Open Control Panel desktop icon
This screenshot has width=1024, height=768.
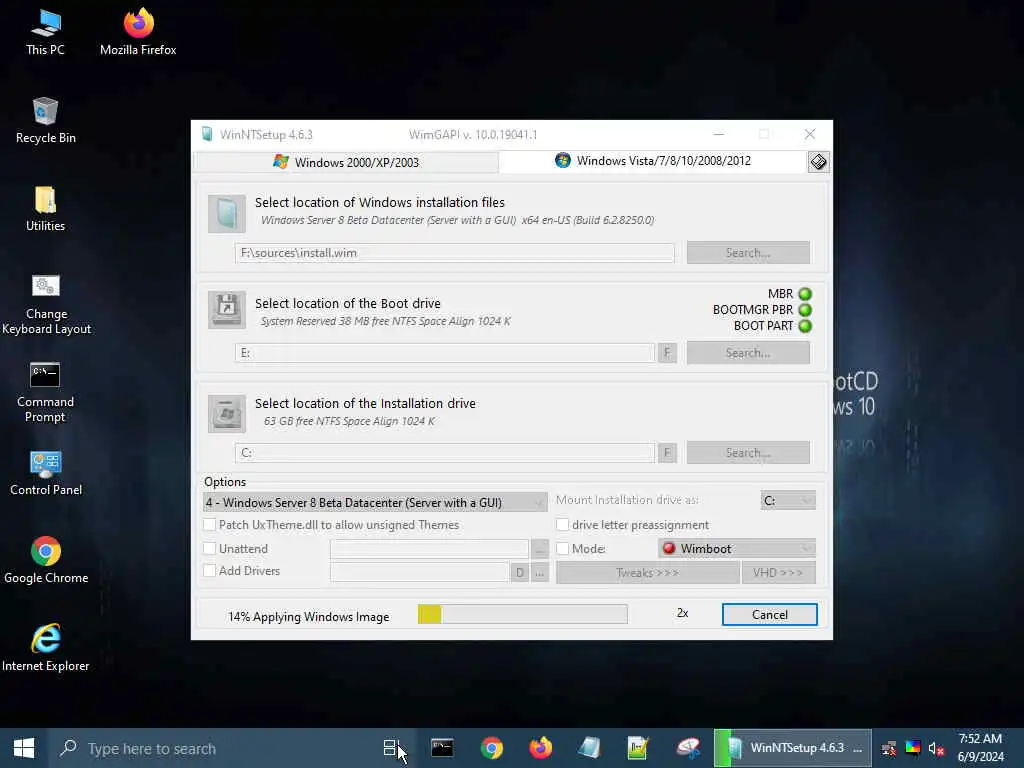pyautogui.click(x=46, y=473)
